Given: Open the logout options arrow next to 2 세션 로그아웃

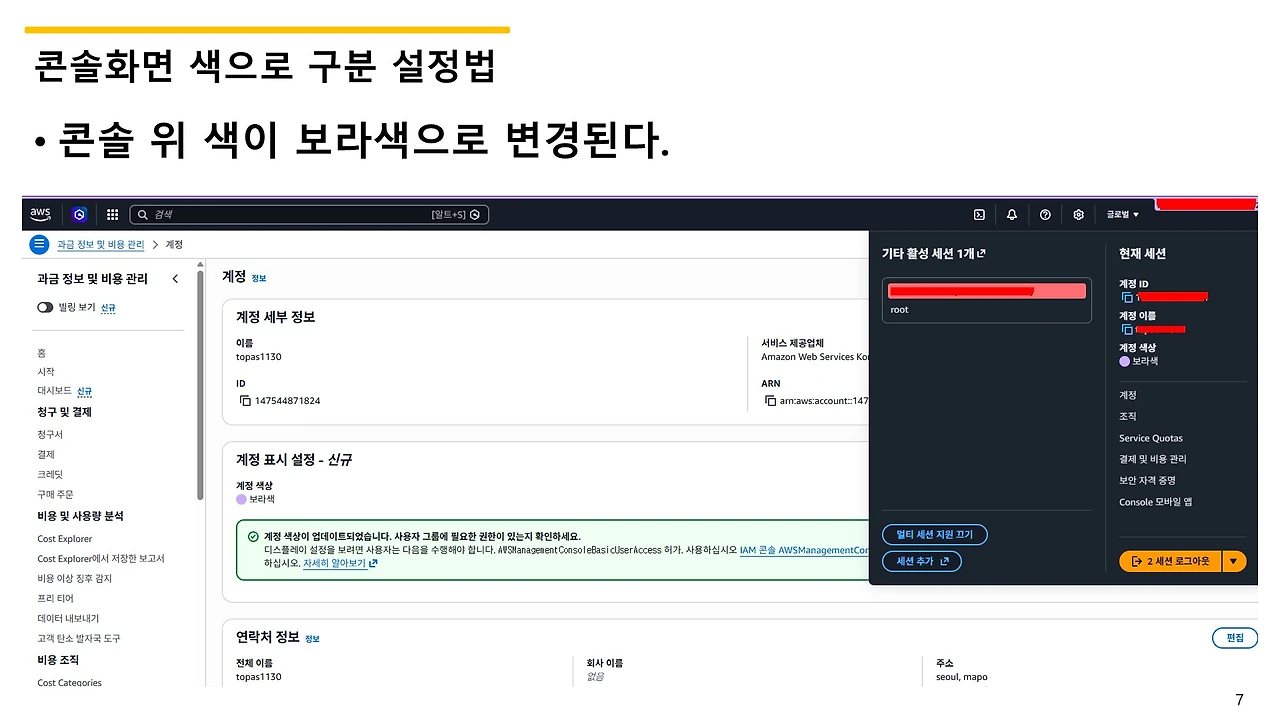Looking at the screenshot, I should pos(1235,561).
